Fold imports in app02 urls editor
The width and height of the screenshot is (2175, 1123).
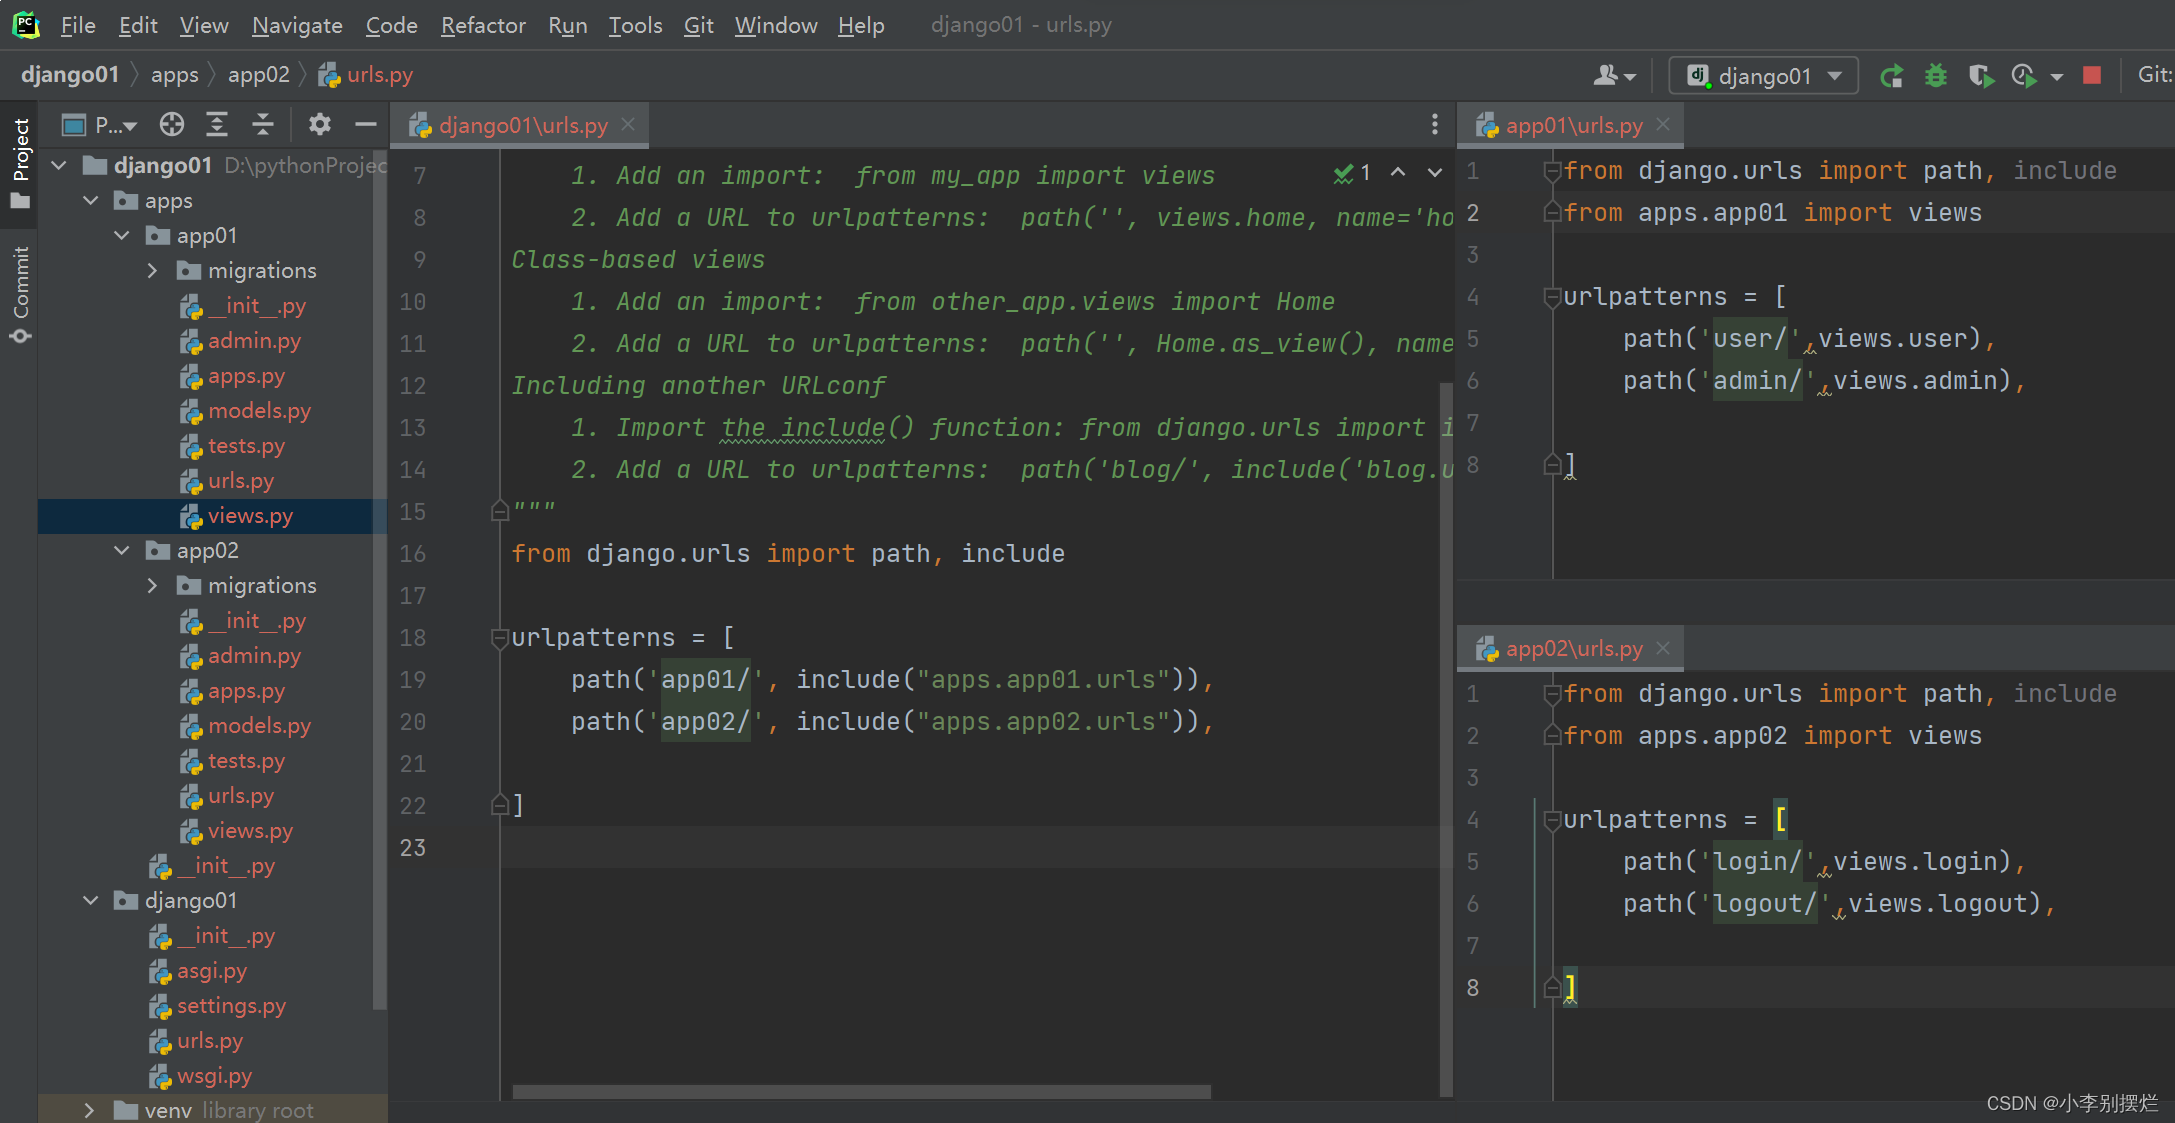1552,694
